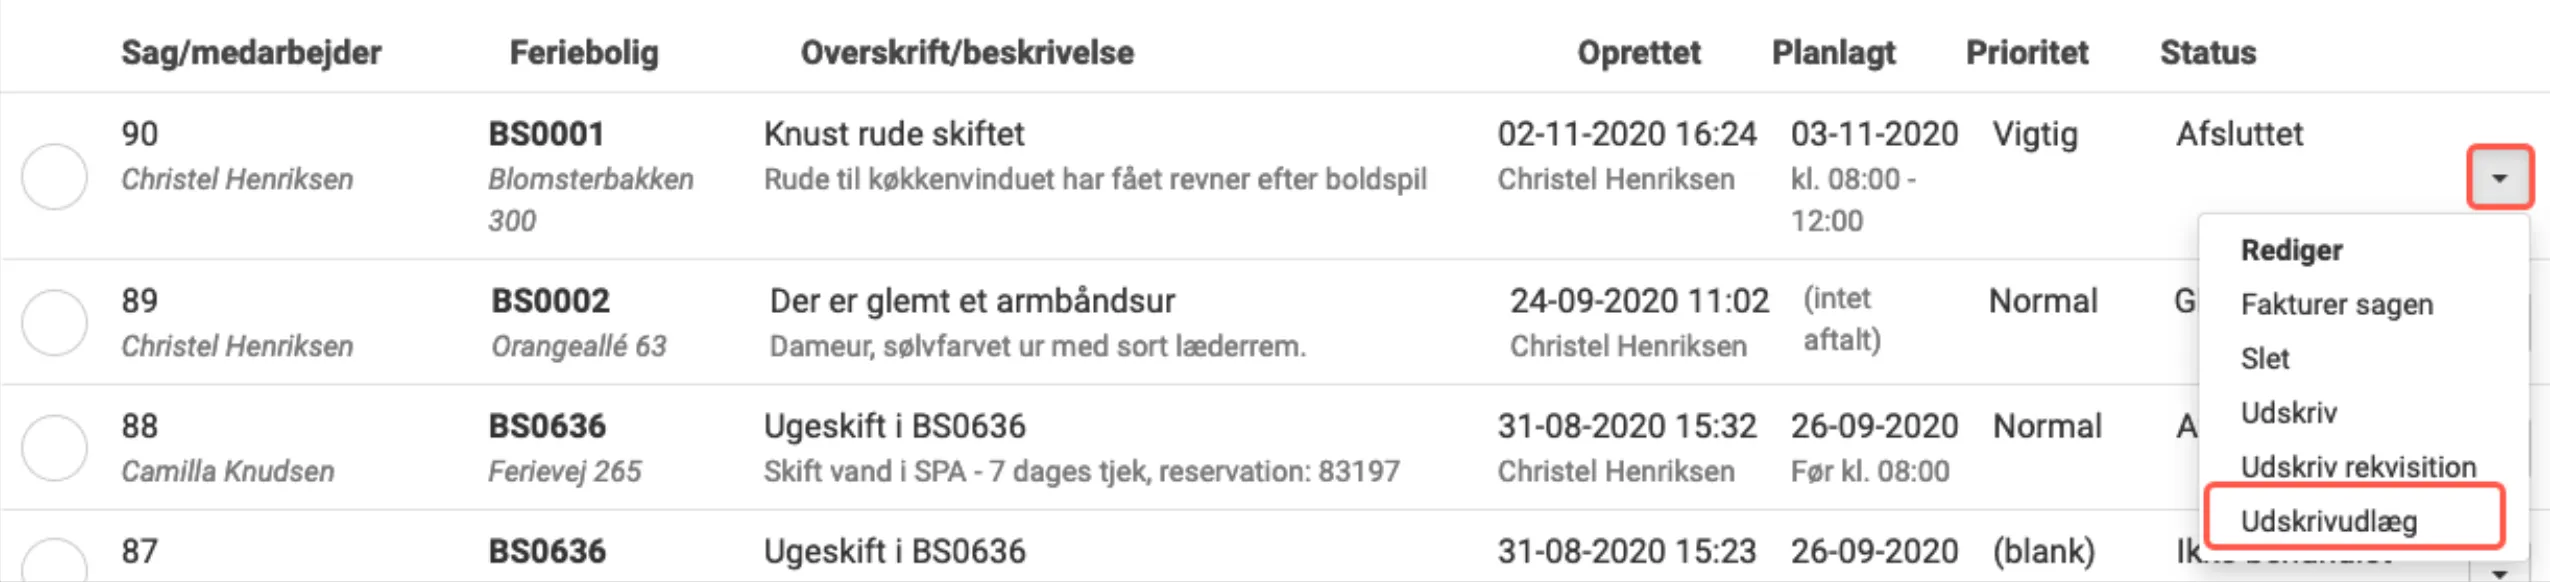Screen dimensions: 2550x582
Task: Sort by the Oprettet column header
Action: [x=1639, y=52]
